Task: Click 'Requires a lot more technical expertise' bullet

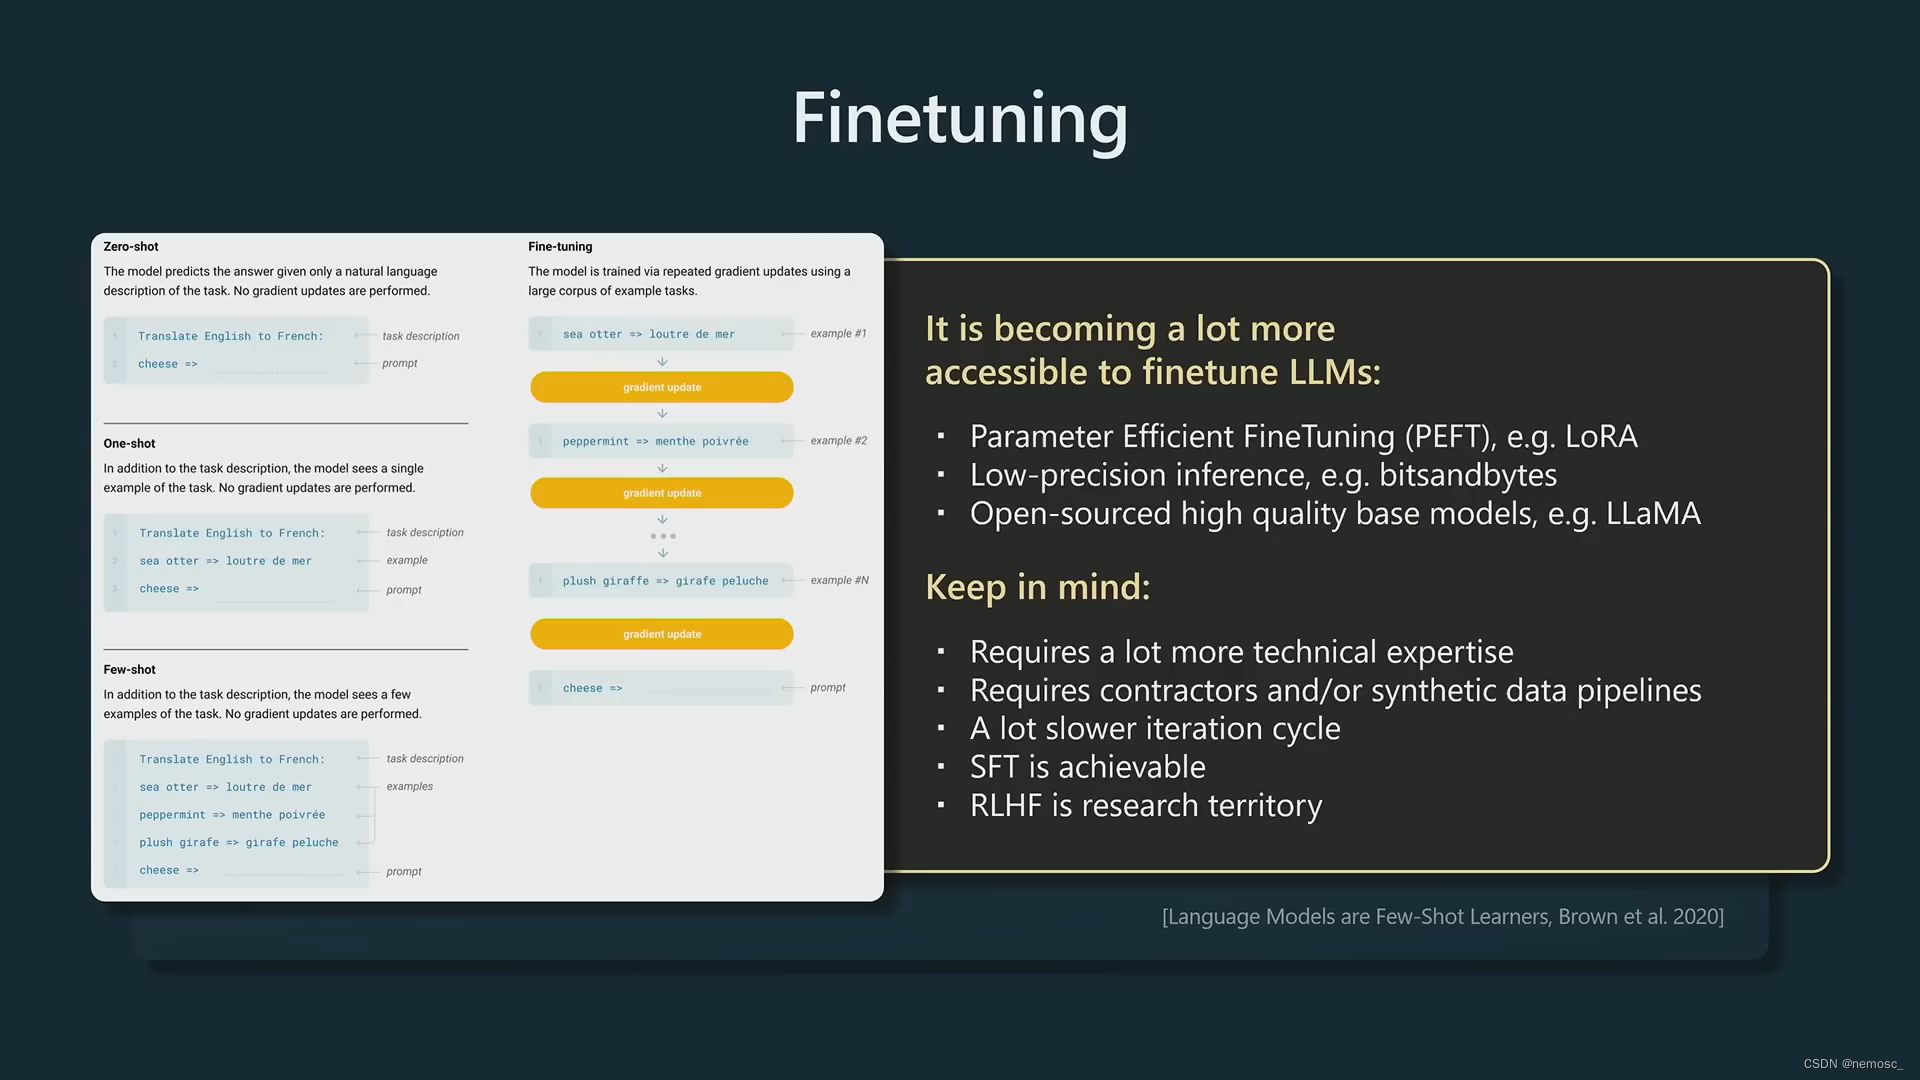Action: (1241, 652)
